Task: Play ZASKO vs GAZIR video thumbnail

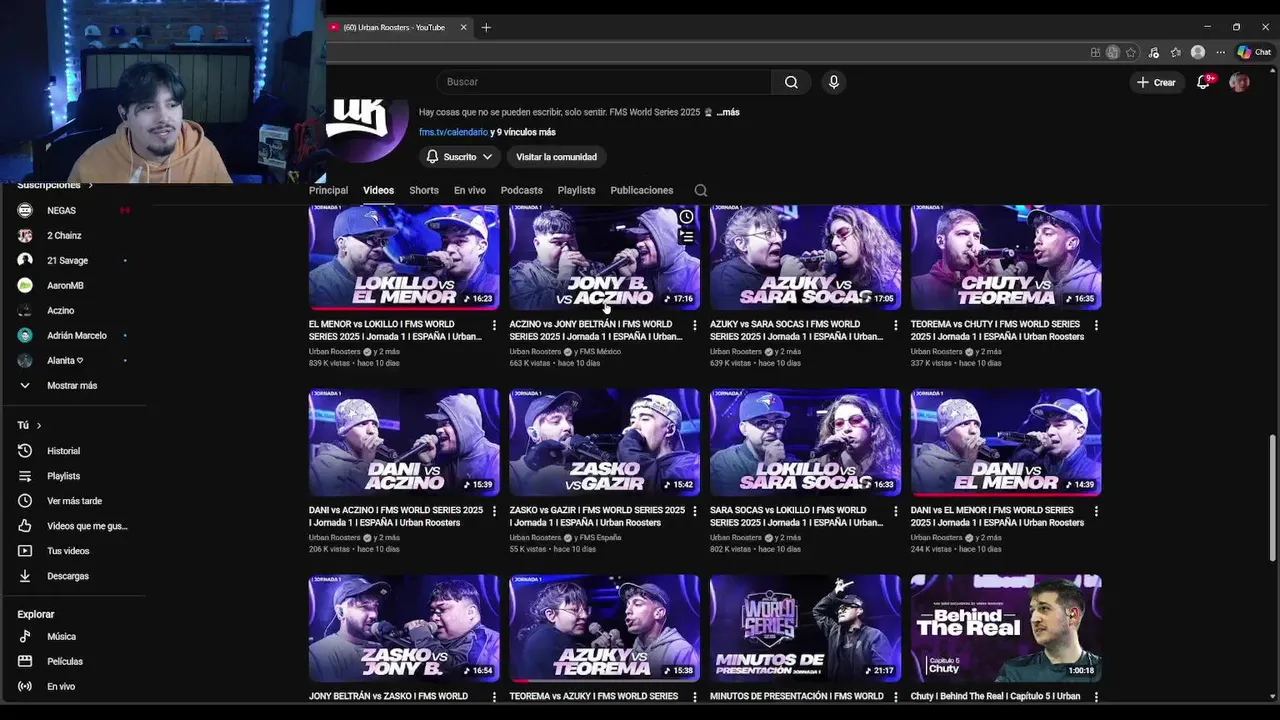Action: (x=605, y=442)
